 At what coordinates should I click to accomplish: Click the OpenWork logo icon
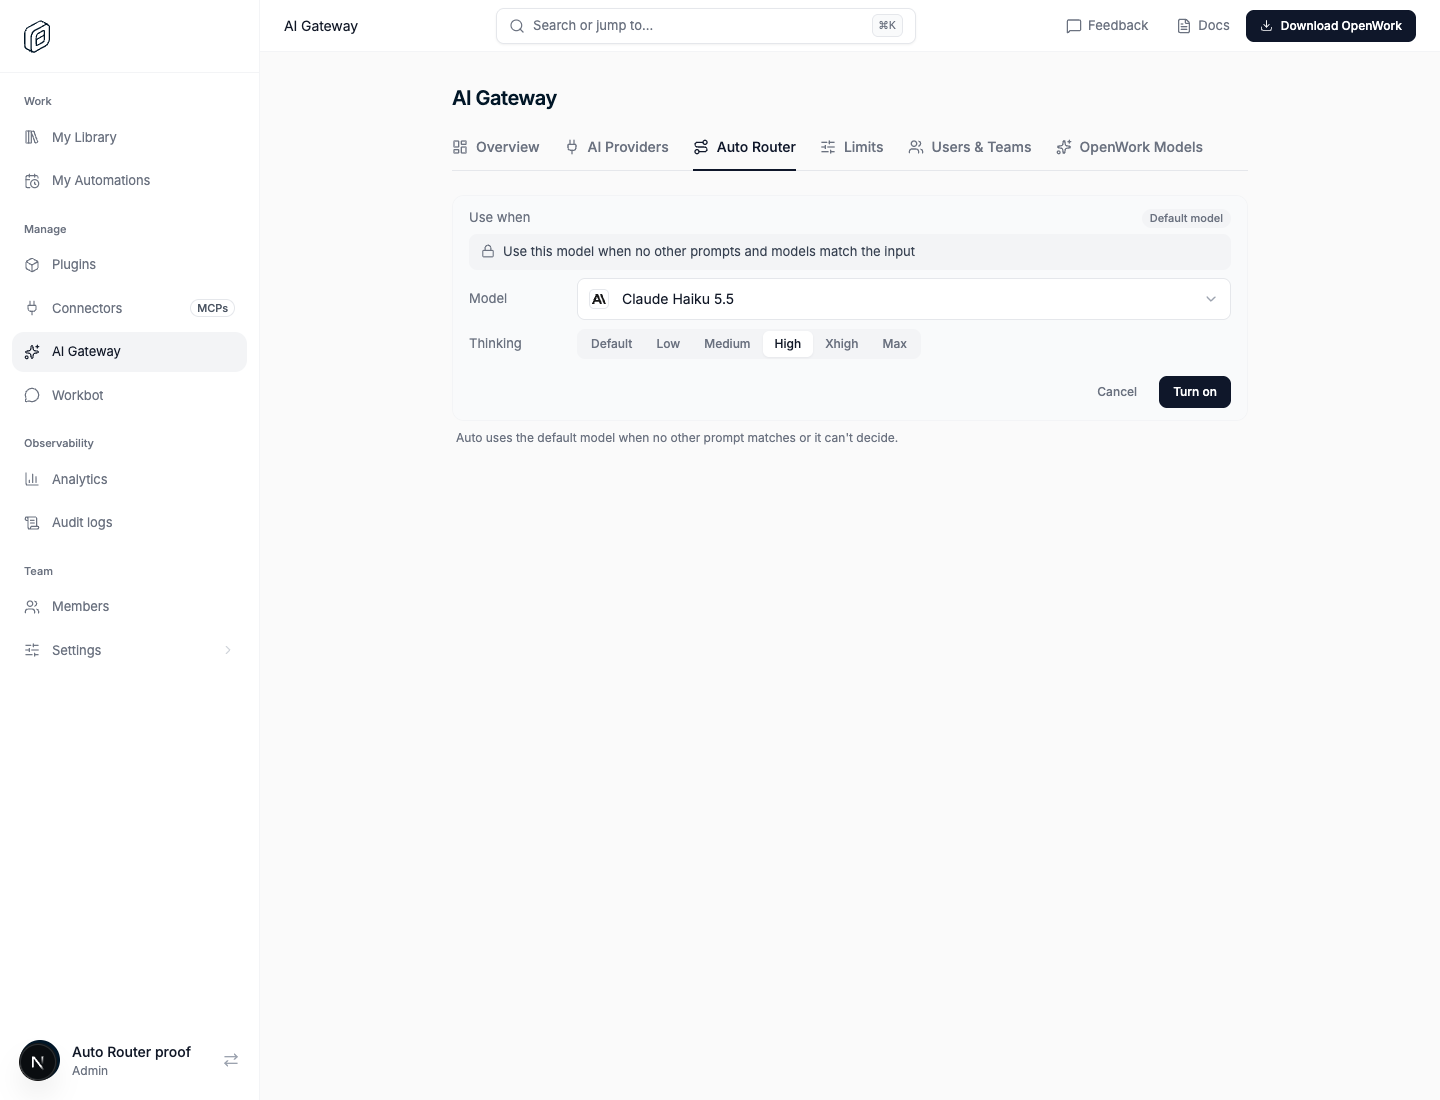tap(37, 37)
